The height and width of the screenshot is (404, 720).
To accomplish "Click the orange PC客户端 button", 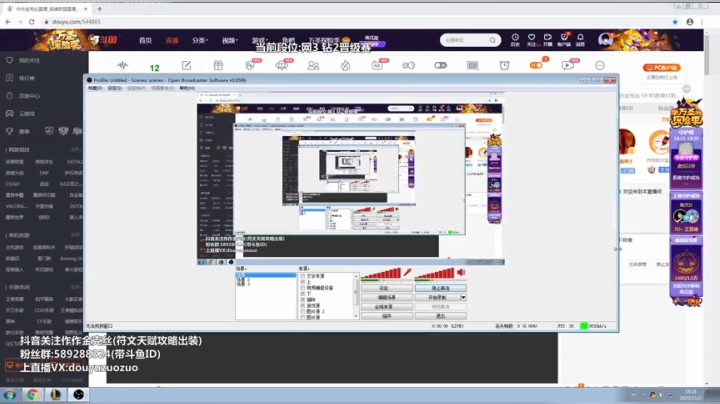I will click(x=661, y=67).
